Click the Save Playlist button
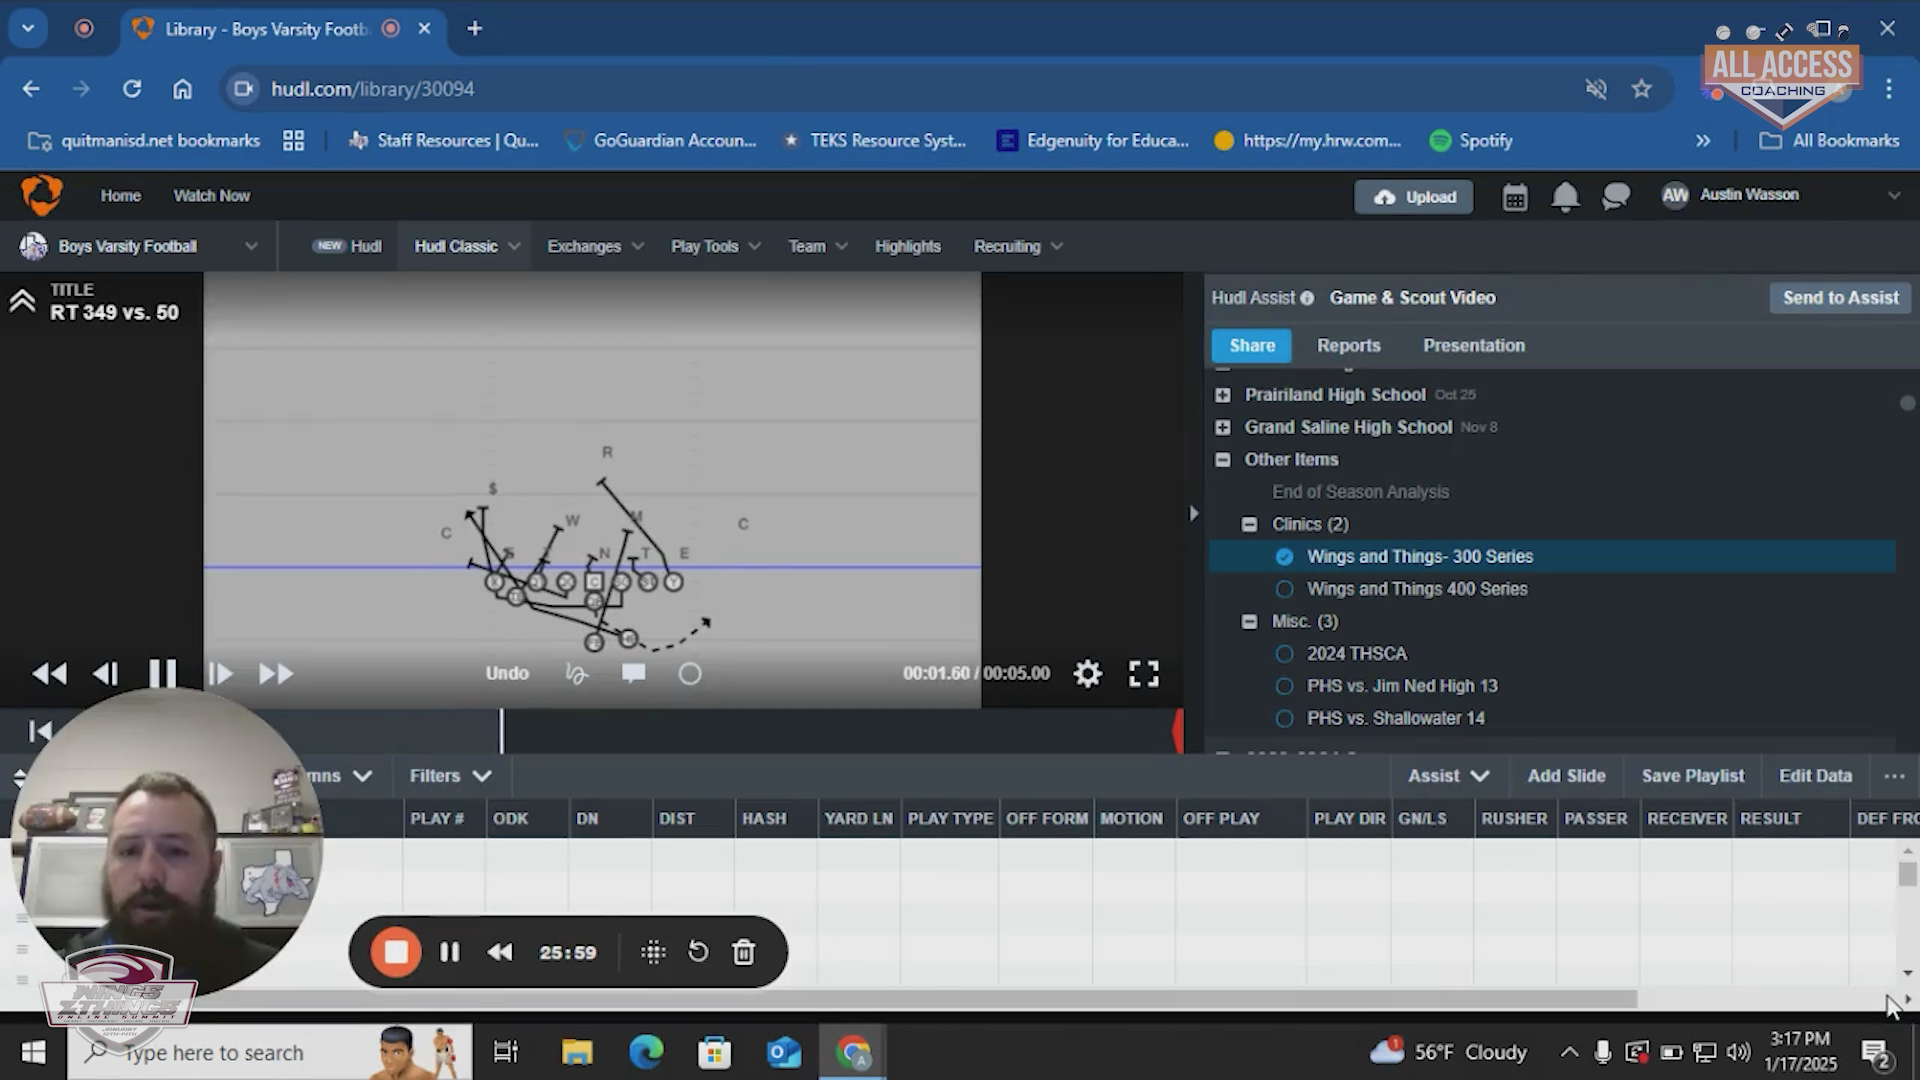The width and height of the screenshot is (1920, 1080). 1692,776
